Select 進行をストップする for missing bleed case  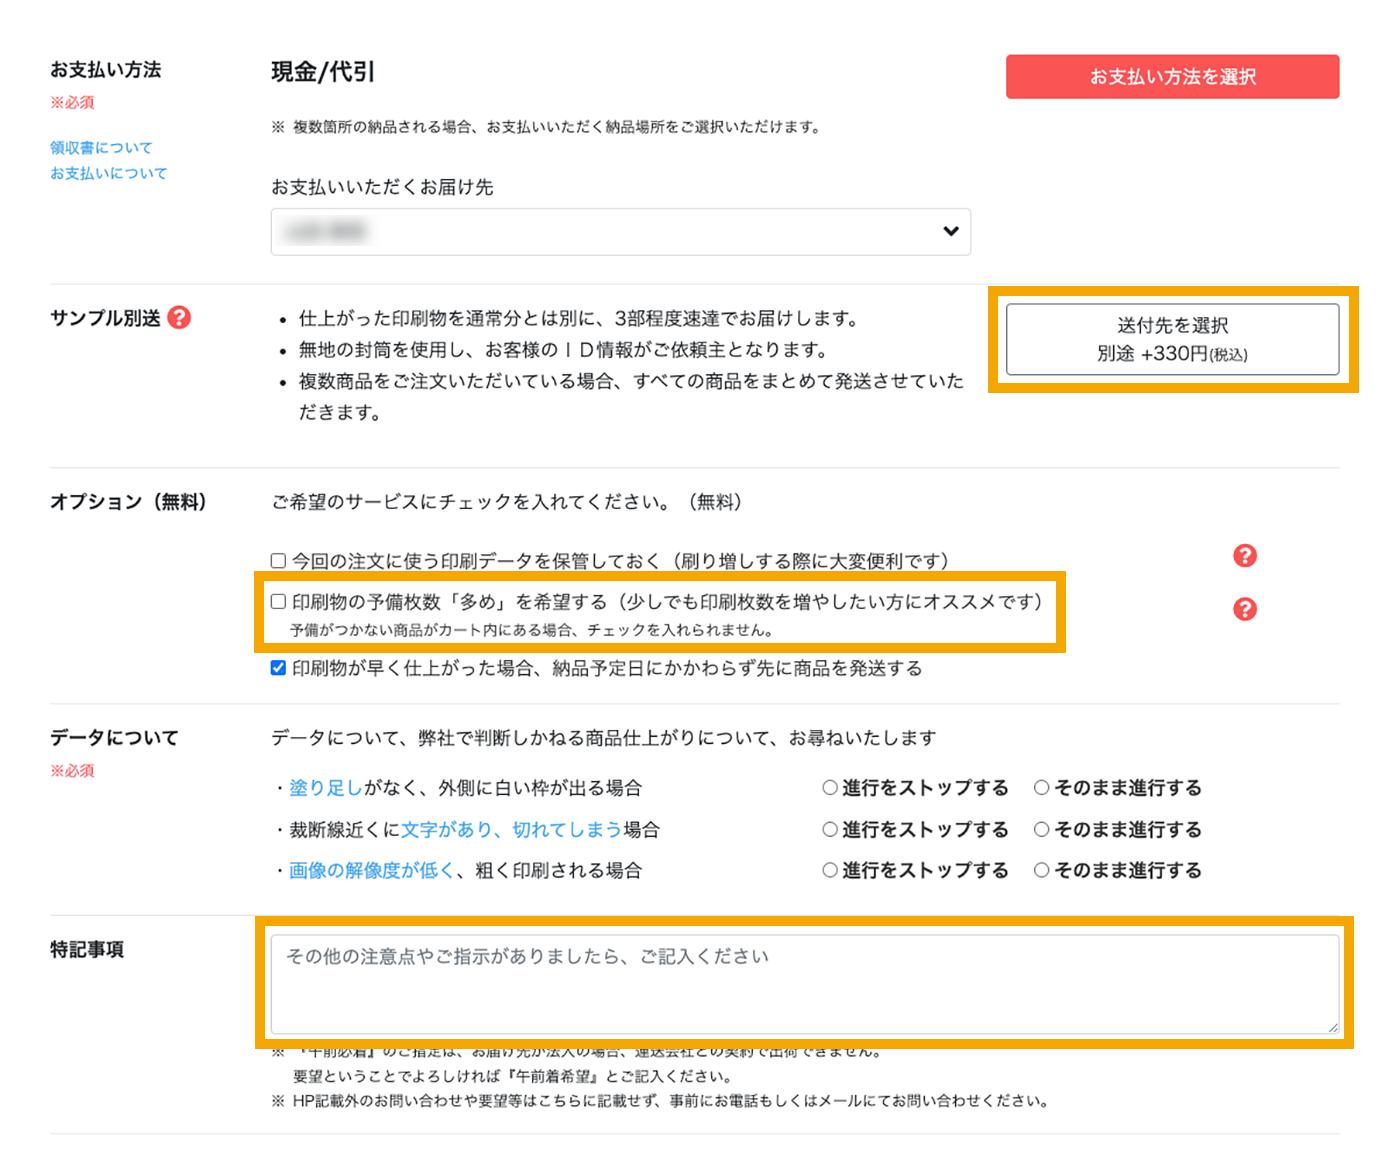tap(829, 787)
